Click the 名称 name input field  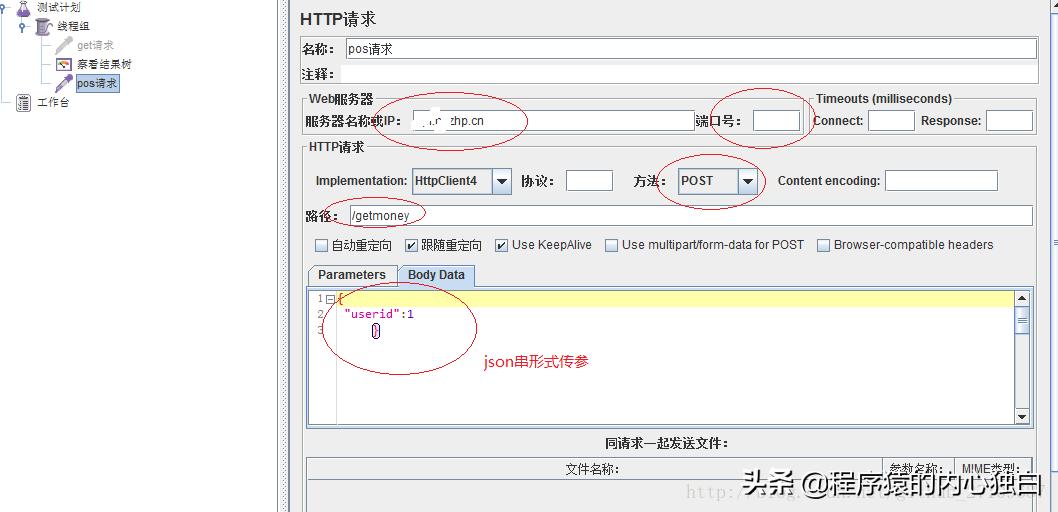[x=691, y=49]
